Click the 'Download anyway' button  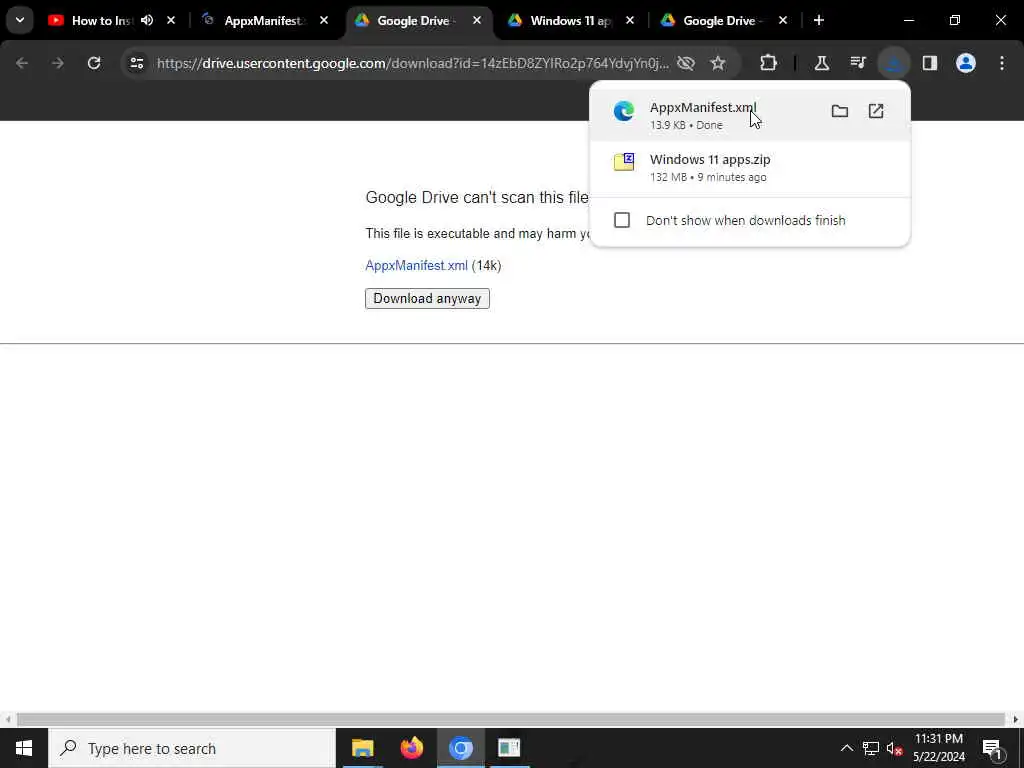click(427, 298)
